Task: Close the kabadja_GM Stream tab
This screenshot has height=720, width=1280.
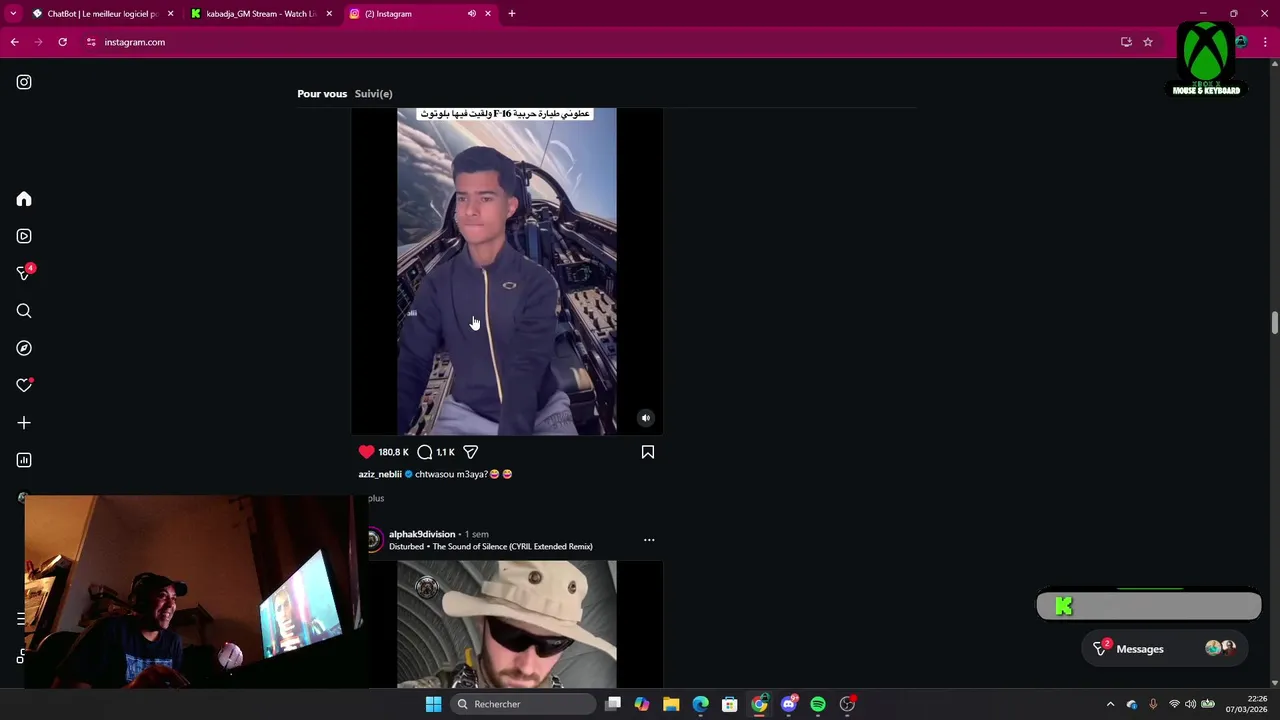Action: pyautogui.click(x=329, y=14)
